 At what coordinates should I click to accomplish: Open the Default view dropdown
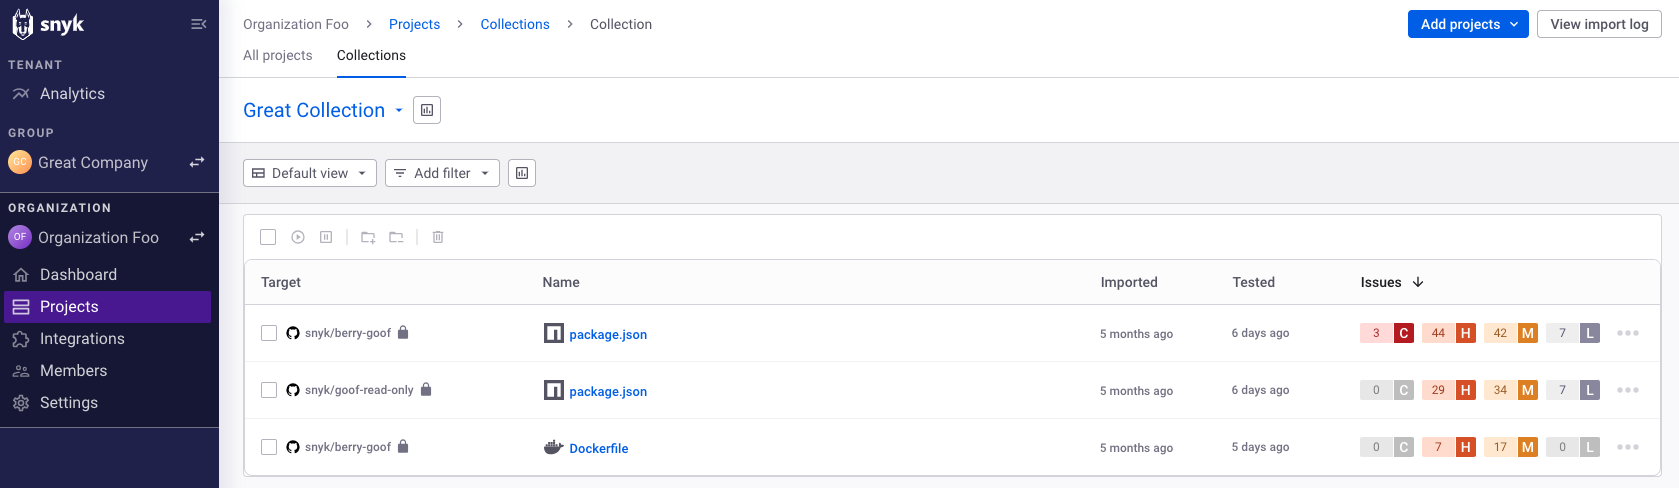click(310, 173)
